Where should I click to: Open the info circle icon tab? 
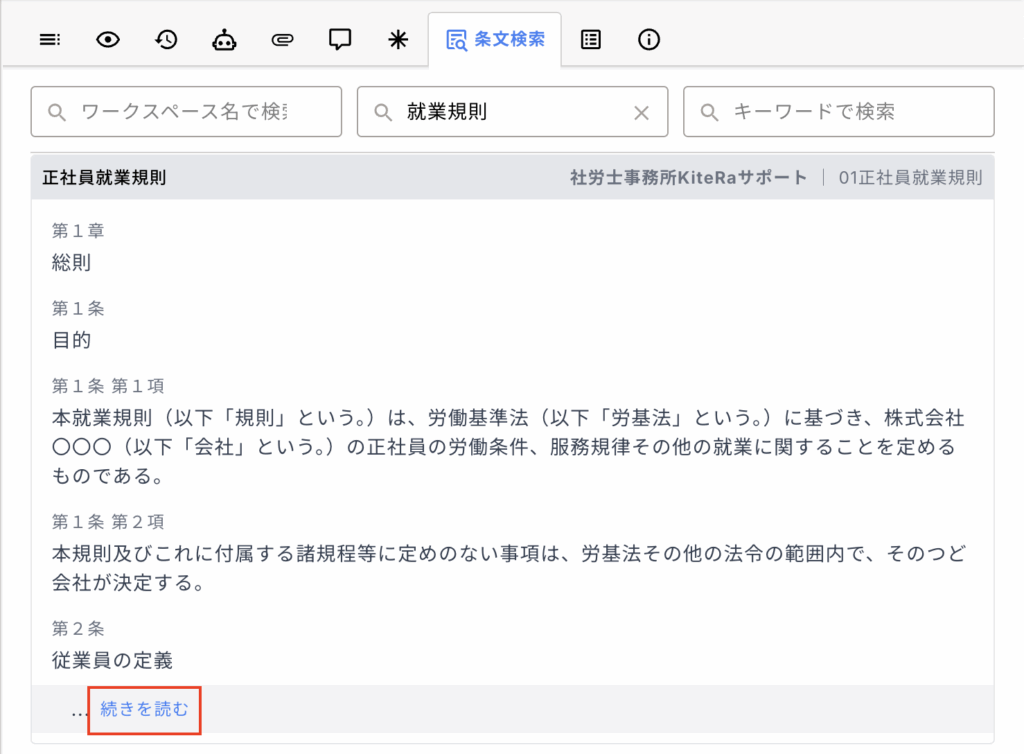point(649,40)
